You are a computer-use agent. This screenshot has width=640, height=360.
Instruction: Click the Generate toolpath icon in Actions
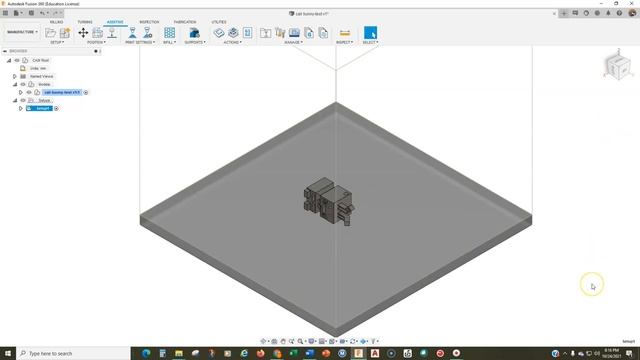[x=219, y=33]
